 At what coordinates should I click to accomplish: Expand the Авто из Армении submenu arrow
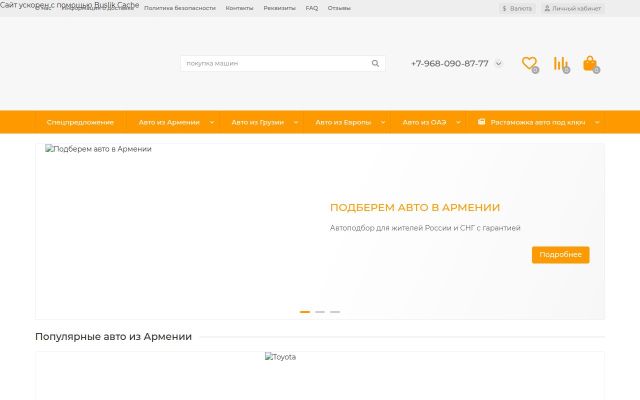coord(212,122)
